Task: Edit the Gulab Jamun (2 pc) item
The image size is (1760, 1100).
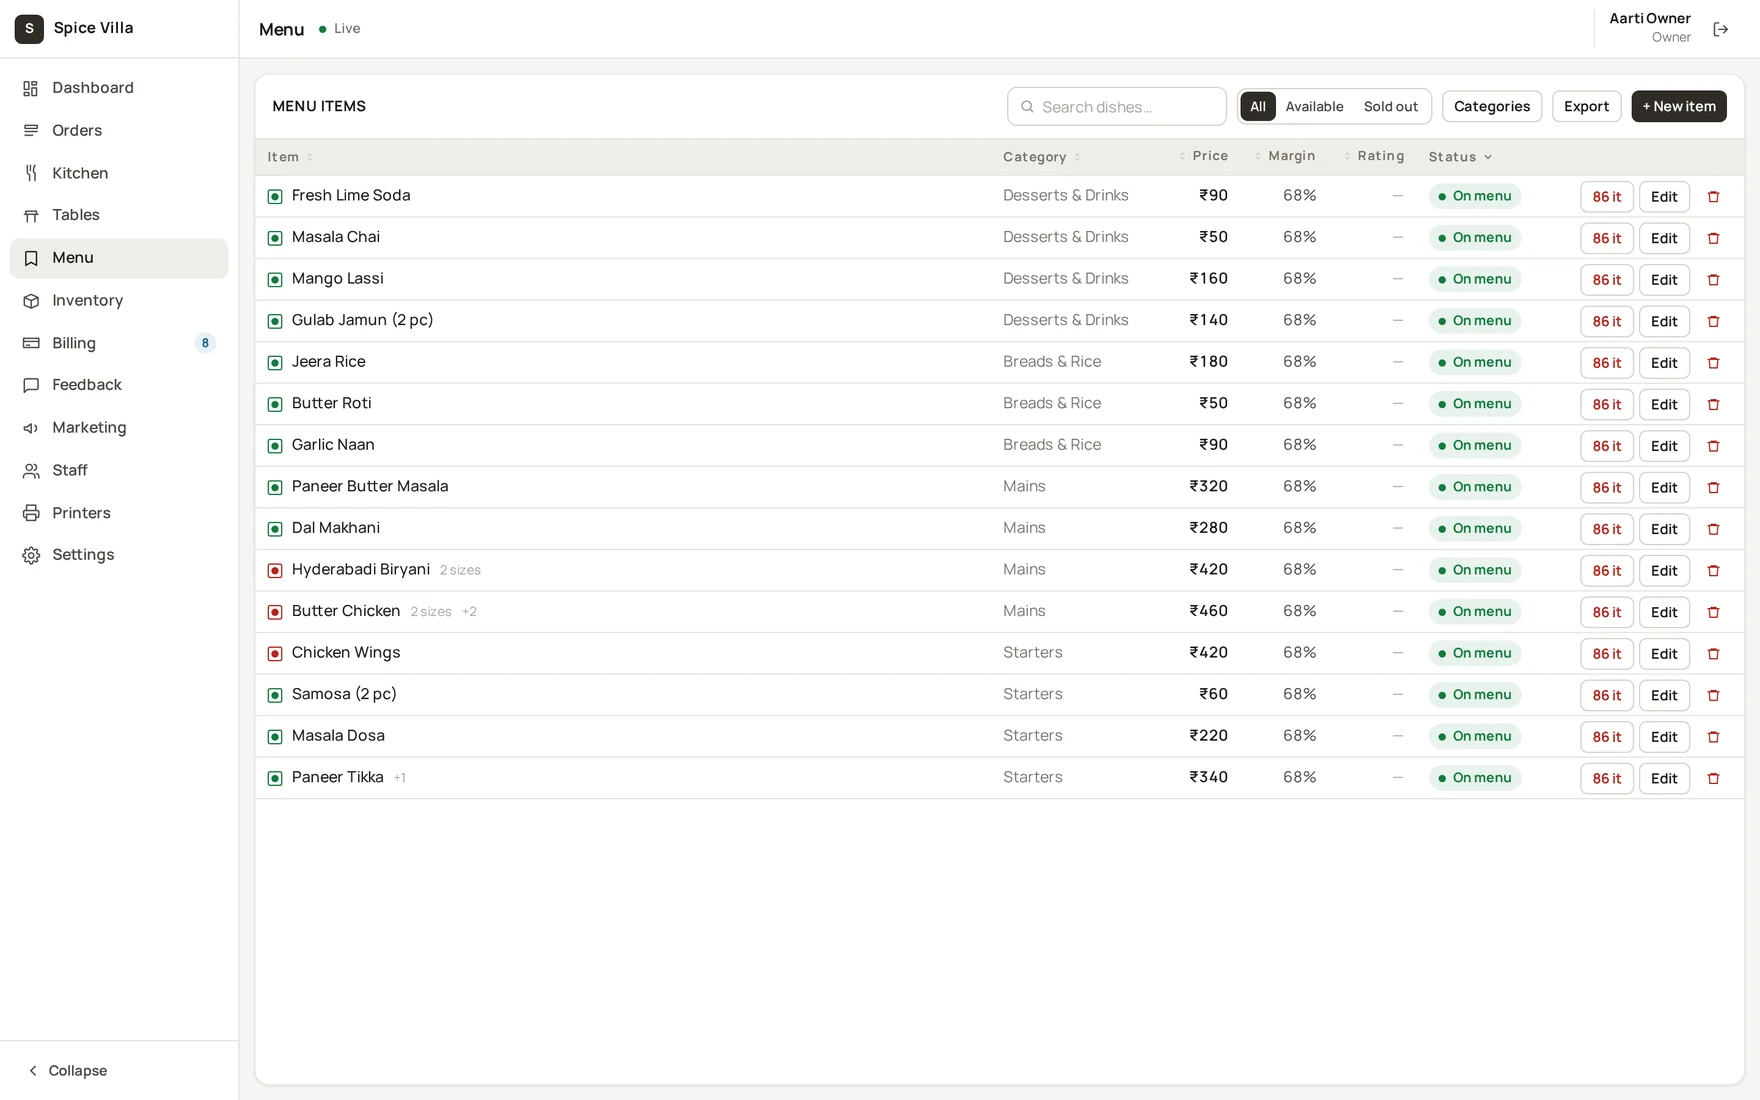Action: tap(1663, 321)
